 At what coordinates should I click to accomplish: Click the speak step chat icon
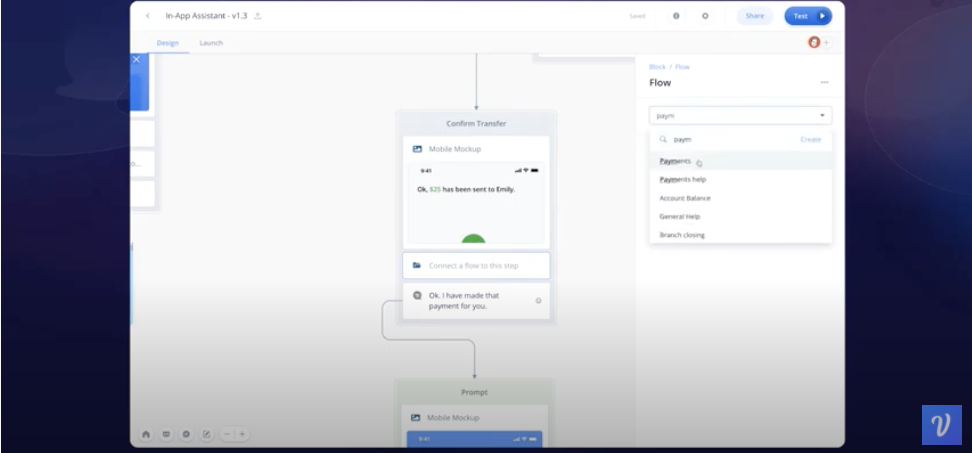[417, 296]
